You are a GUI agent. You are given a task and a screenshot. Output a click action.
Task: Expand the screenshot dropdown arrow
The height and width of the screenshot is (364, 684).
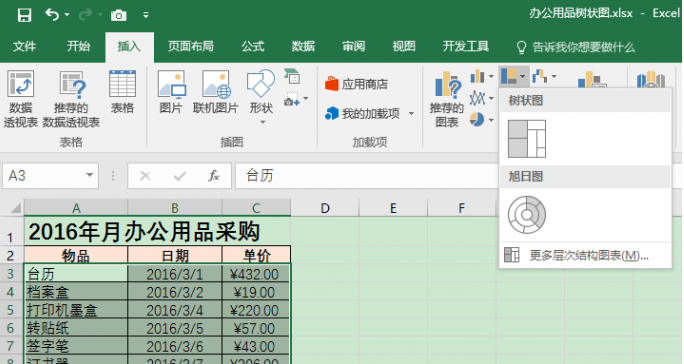(x=306, y=99)
